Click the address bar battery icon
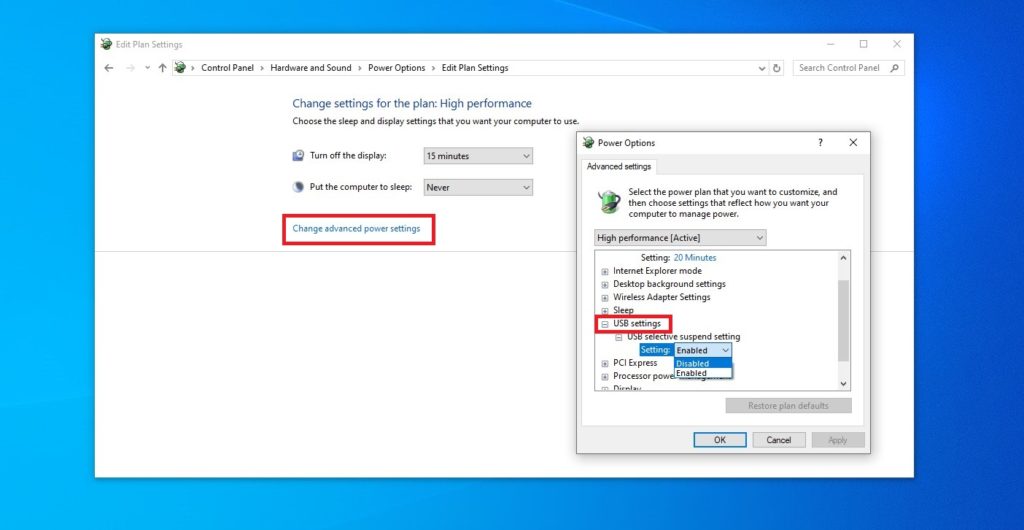The height and width of the screenshot is (530, 1024). coord(181,67)
